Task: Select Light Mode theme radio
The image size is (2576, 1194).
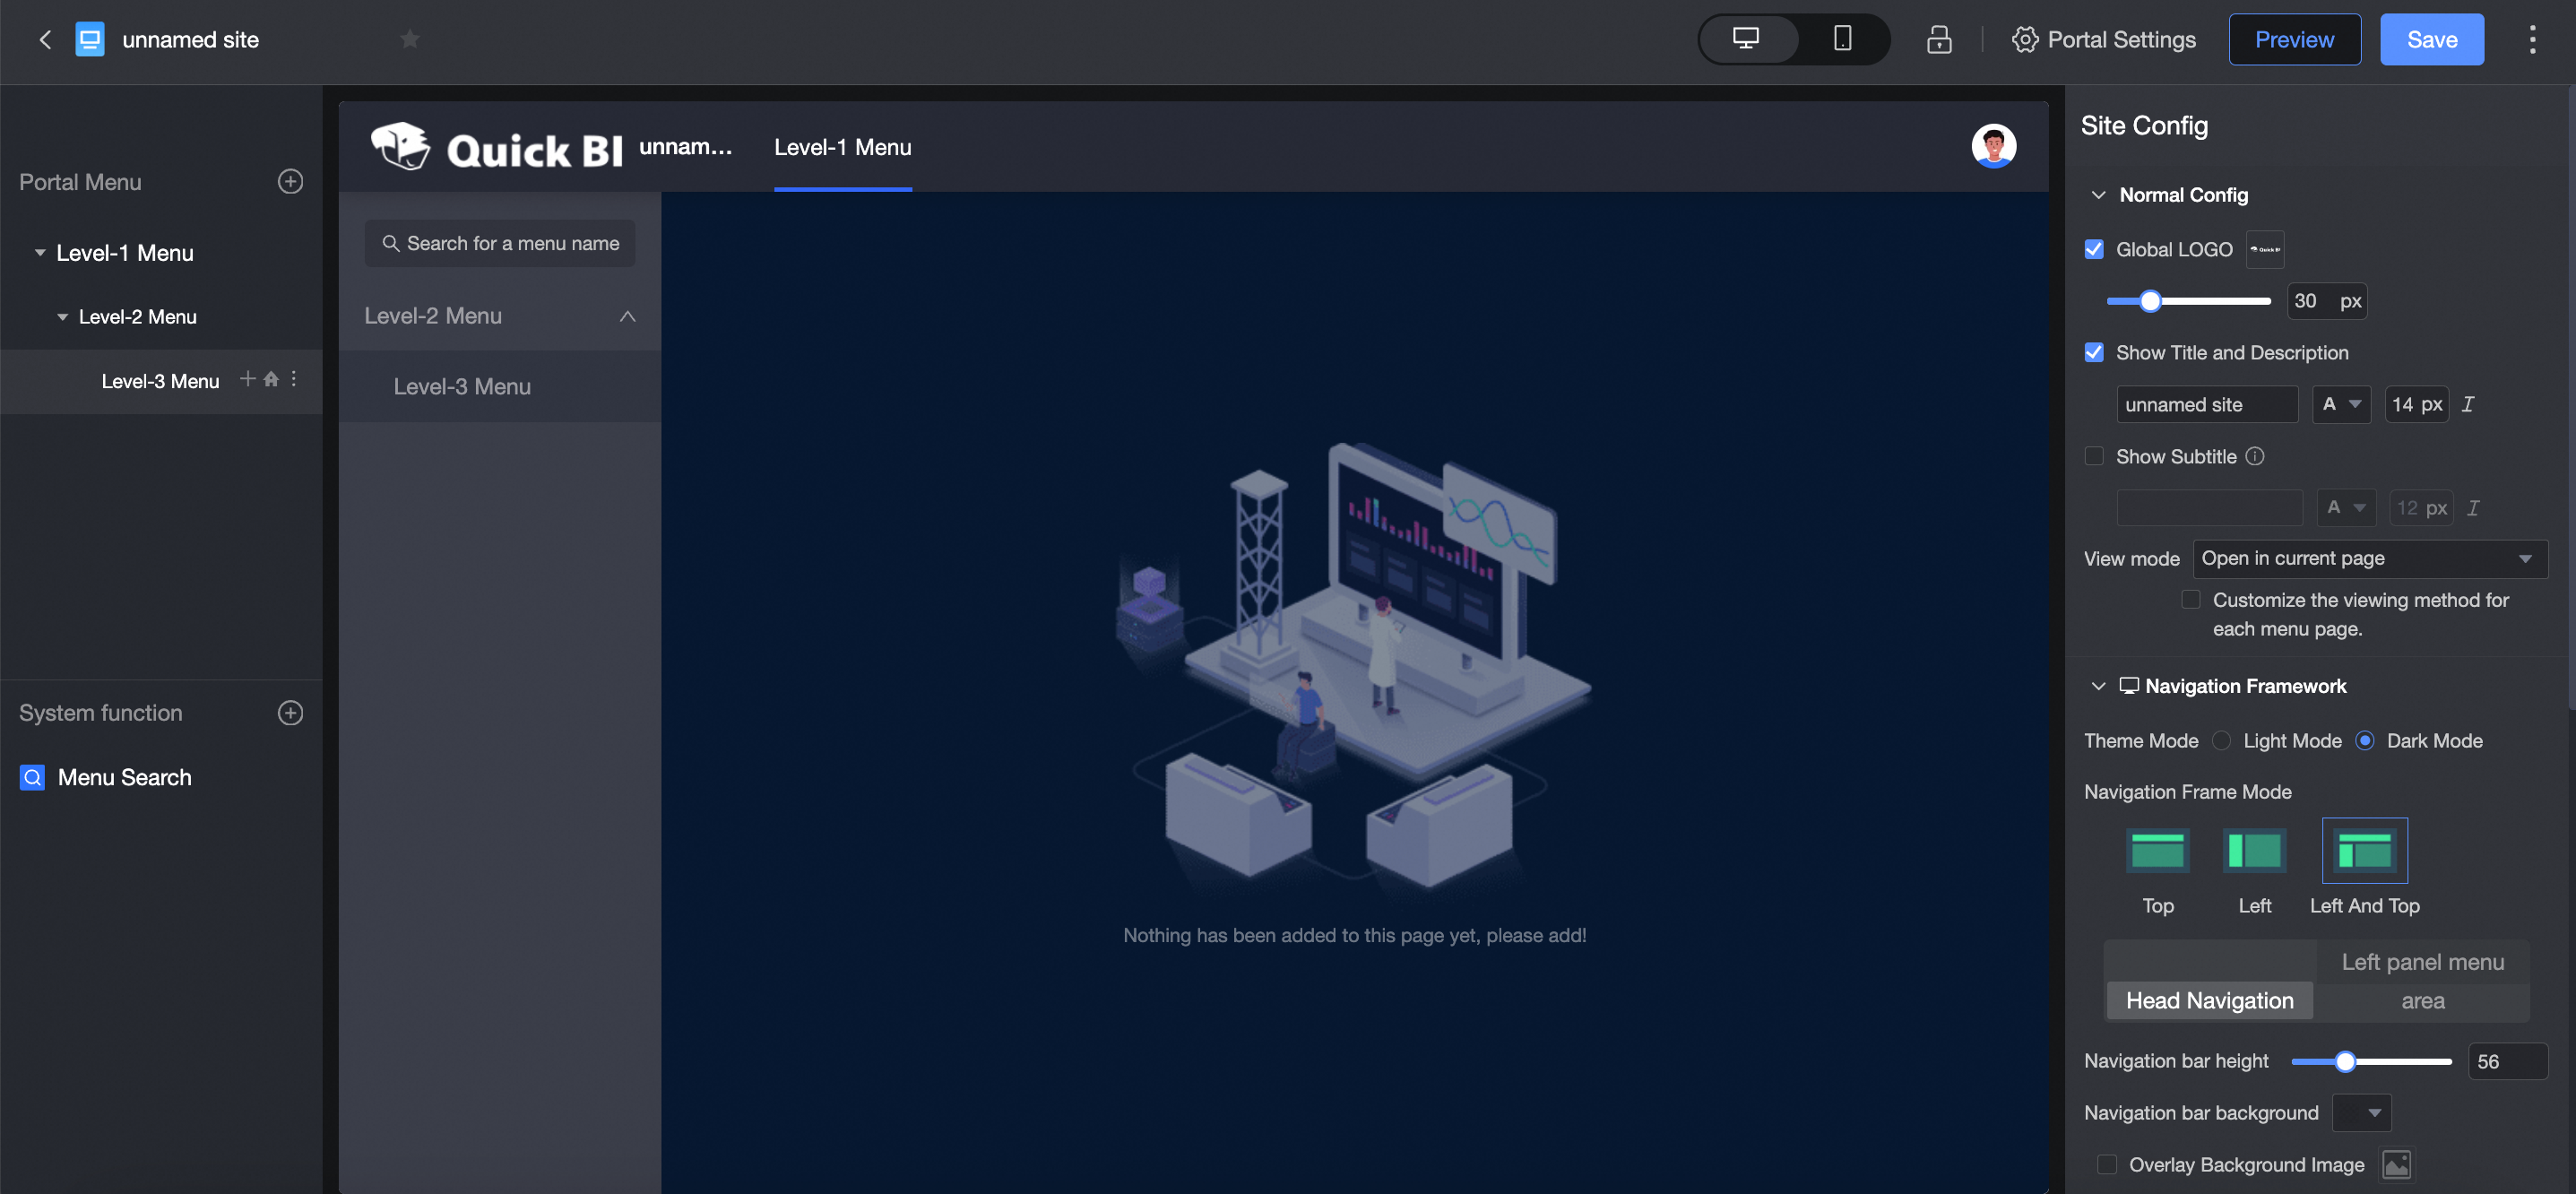Action: coord(2221,741)
